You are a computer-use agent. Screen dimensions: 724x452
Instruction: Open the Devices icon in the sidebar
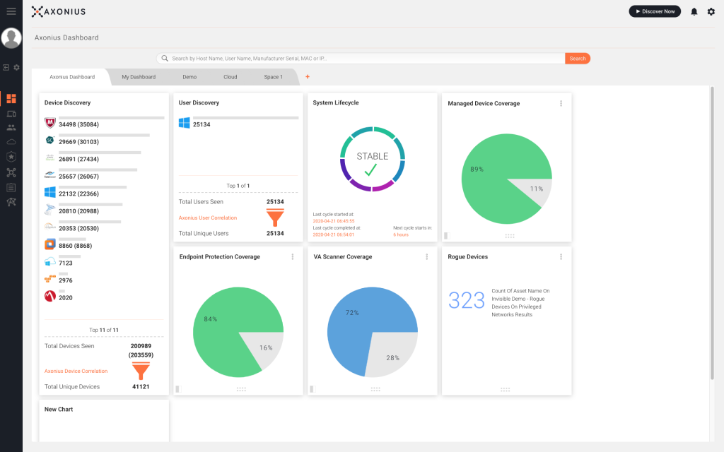coord(11,114)
